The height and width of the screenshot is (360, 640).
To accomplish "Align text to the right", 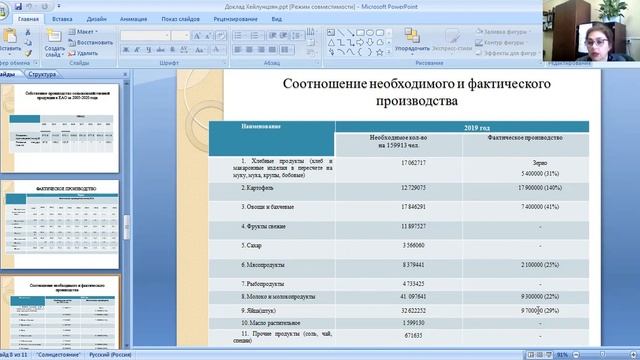I will pos(261,50).
